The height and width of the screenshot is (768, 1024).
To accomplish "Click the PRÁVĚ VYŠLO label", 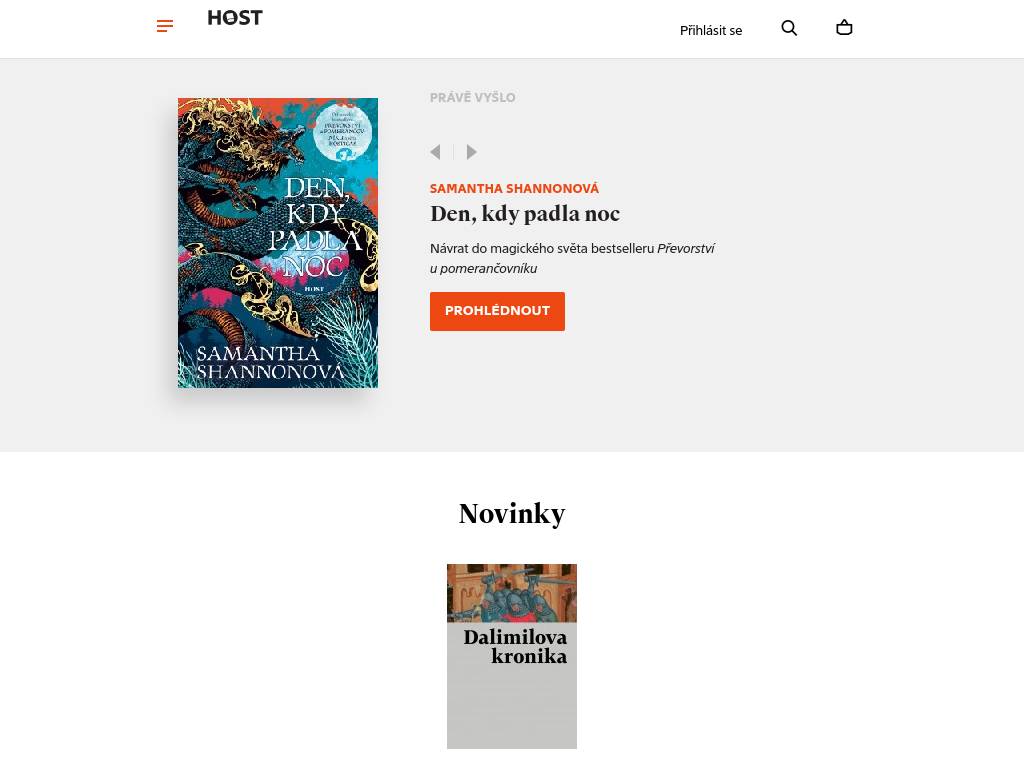I will click(x=472, y=97).
